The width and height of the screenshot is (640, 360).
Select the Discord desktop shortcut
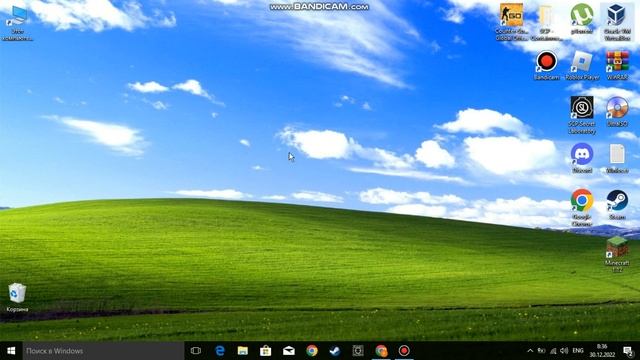coord(582,158)
